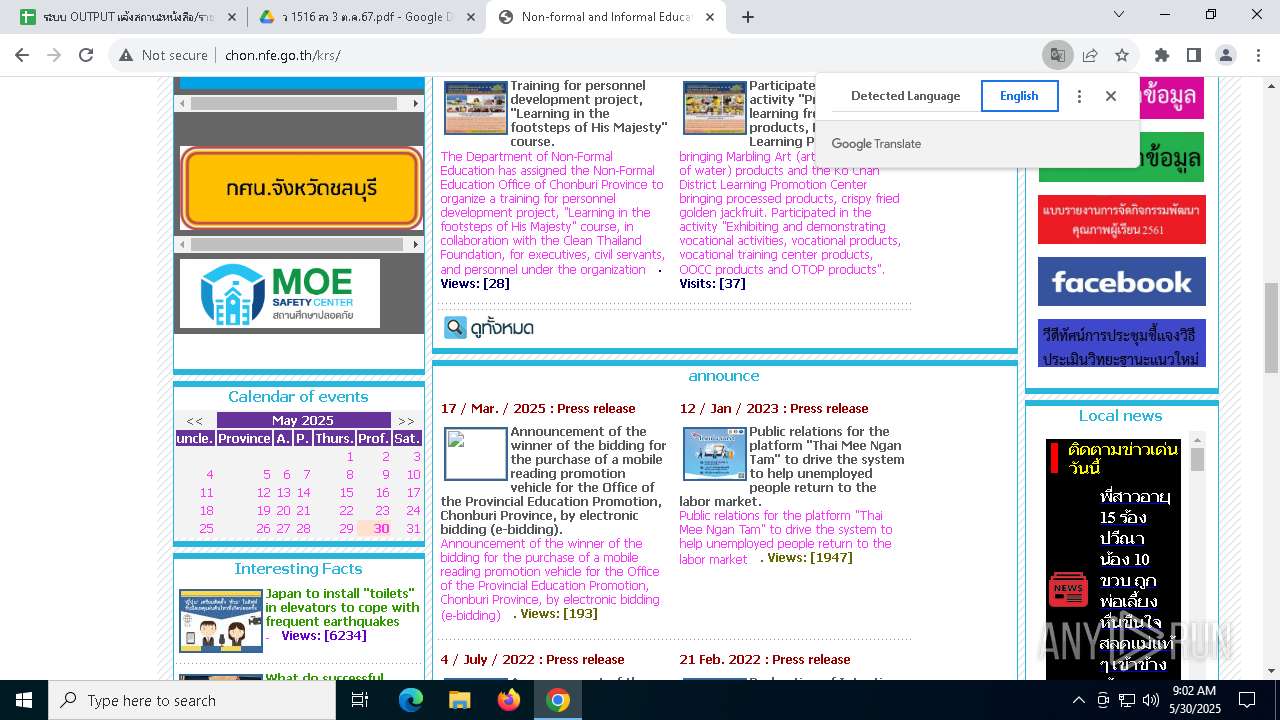Open the blue video meeting banner
Screen dimensions: 1280x720
(1121, 343)
